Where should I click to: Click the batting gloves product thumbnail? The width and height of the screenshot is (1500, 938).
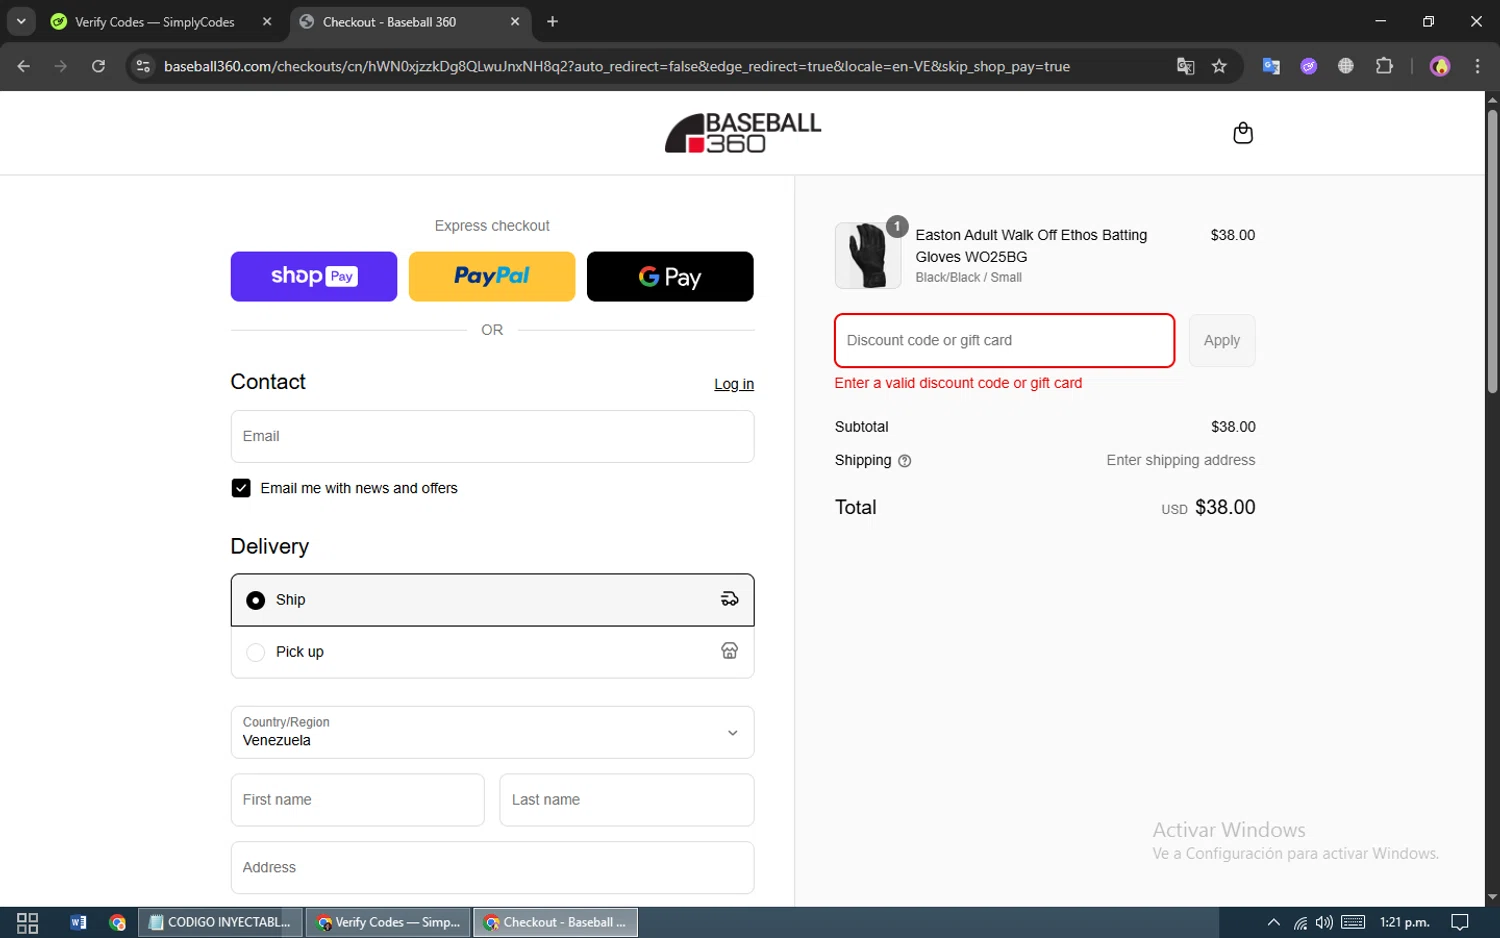coord(868,256)
